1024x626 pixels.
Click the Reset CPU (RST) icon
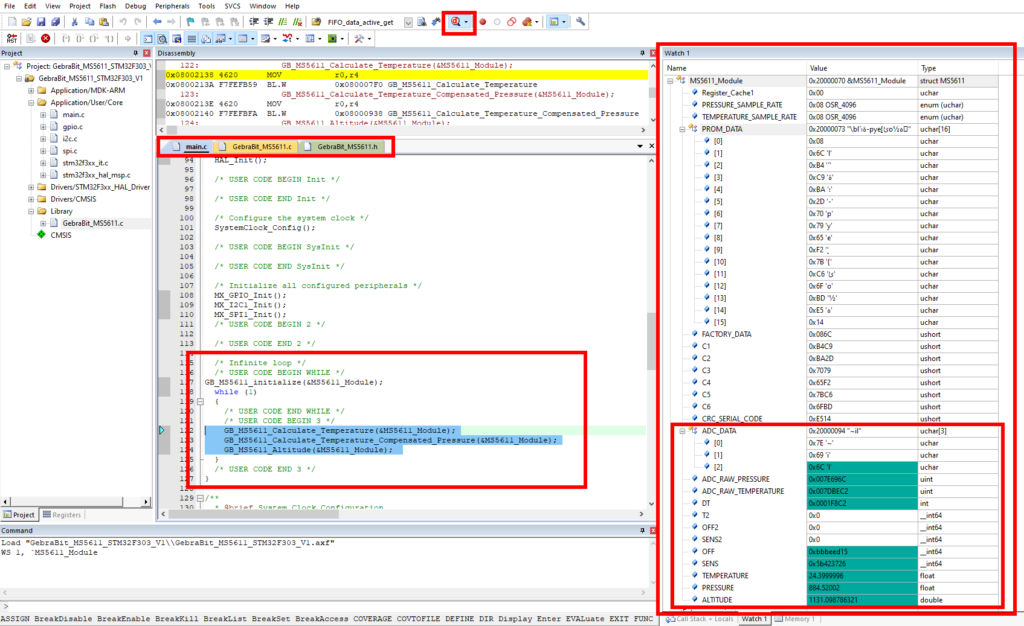coord(12,39)
